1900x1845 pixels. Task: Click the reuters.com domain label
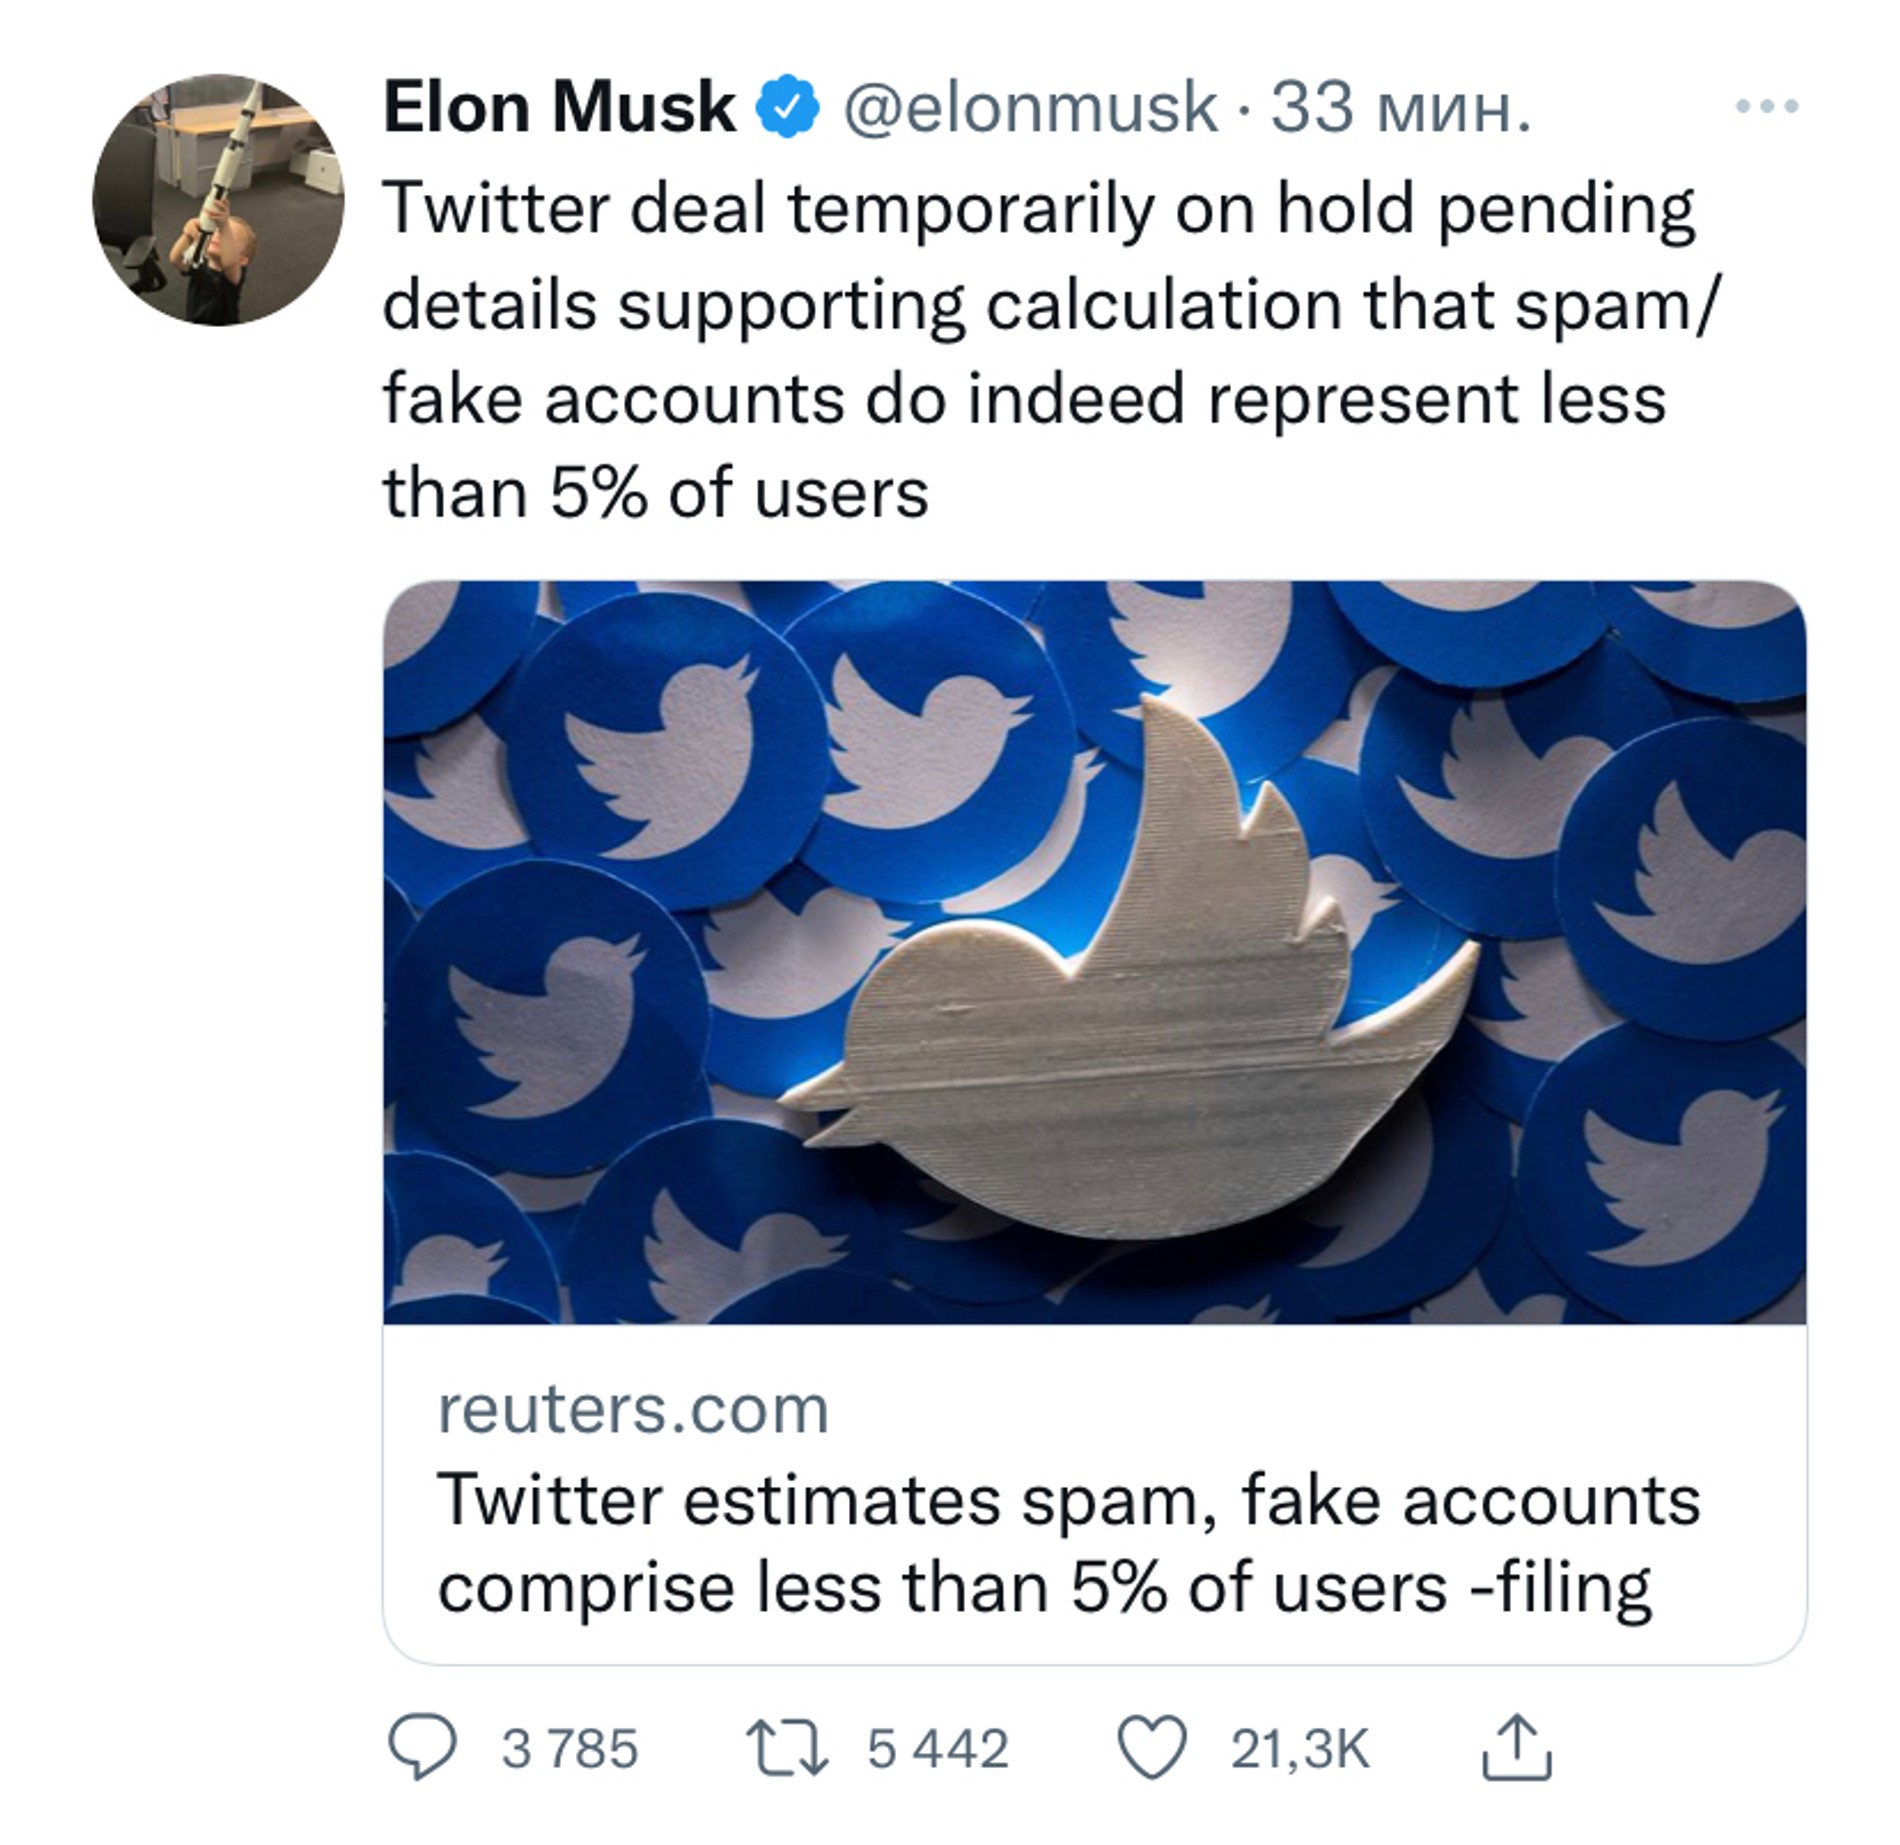633,1410
